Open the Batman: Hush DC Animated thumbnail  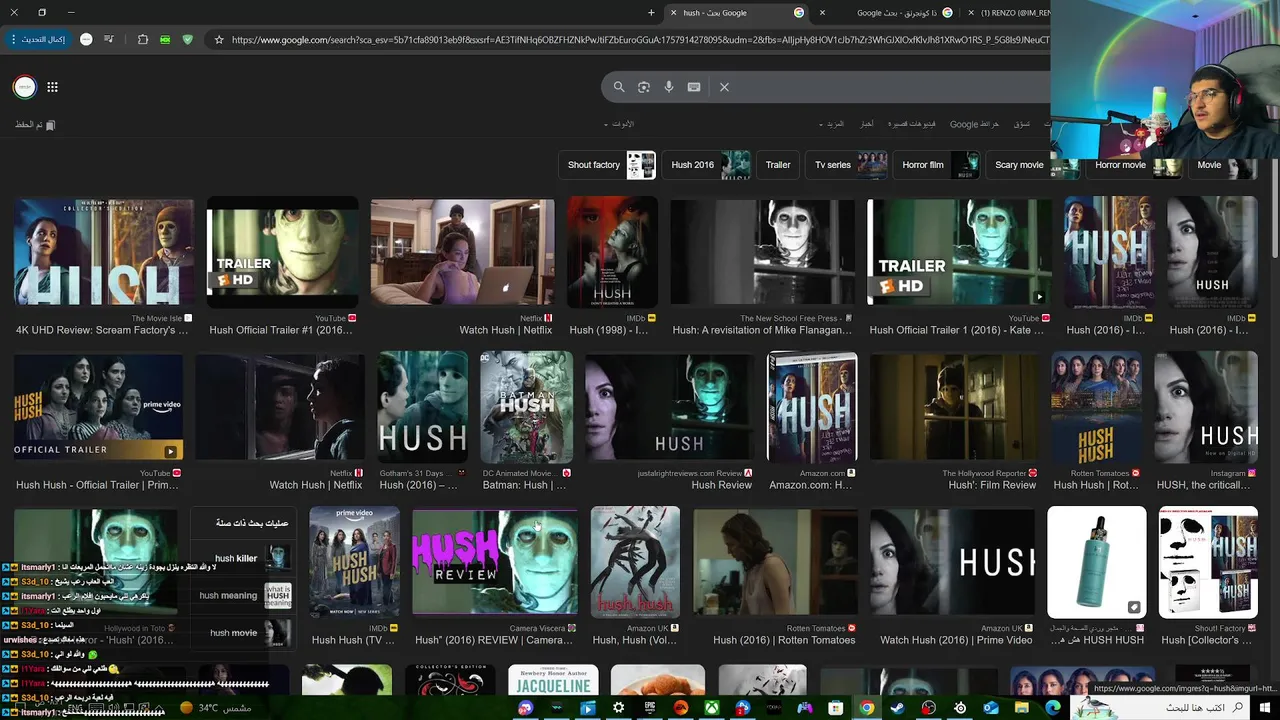coord(526,407)
